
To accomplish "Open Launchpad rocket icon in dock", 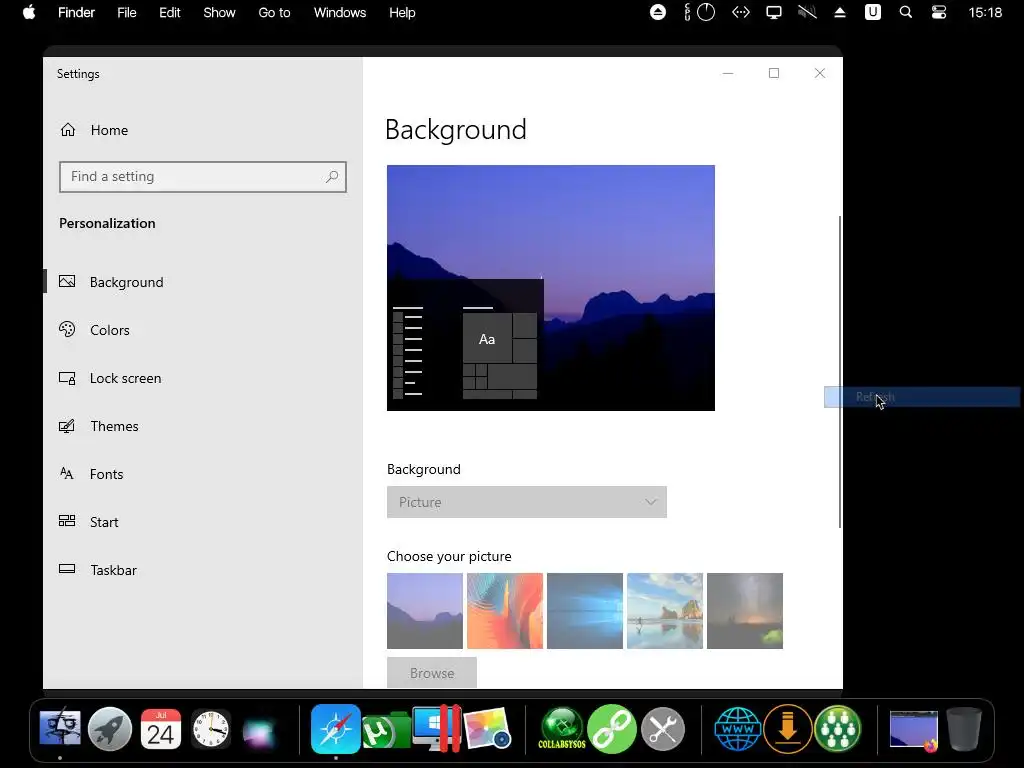I will pos(110,729).
